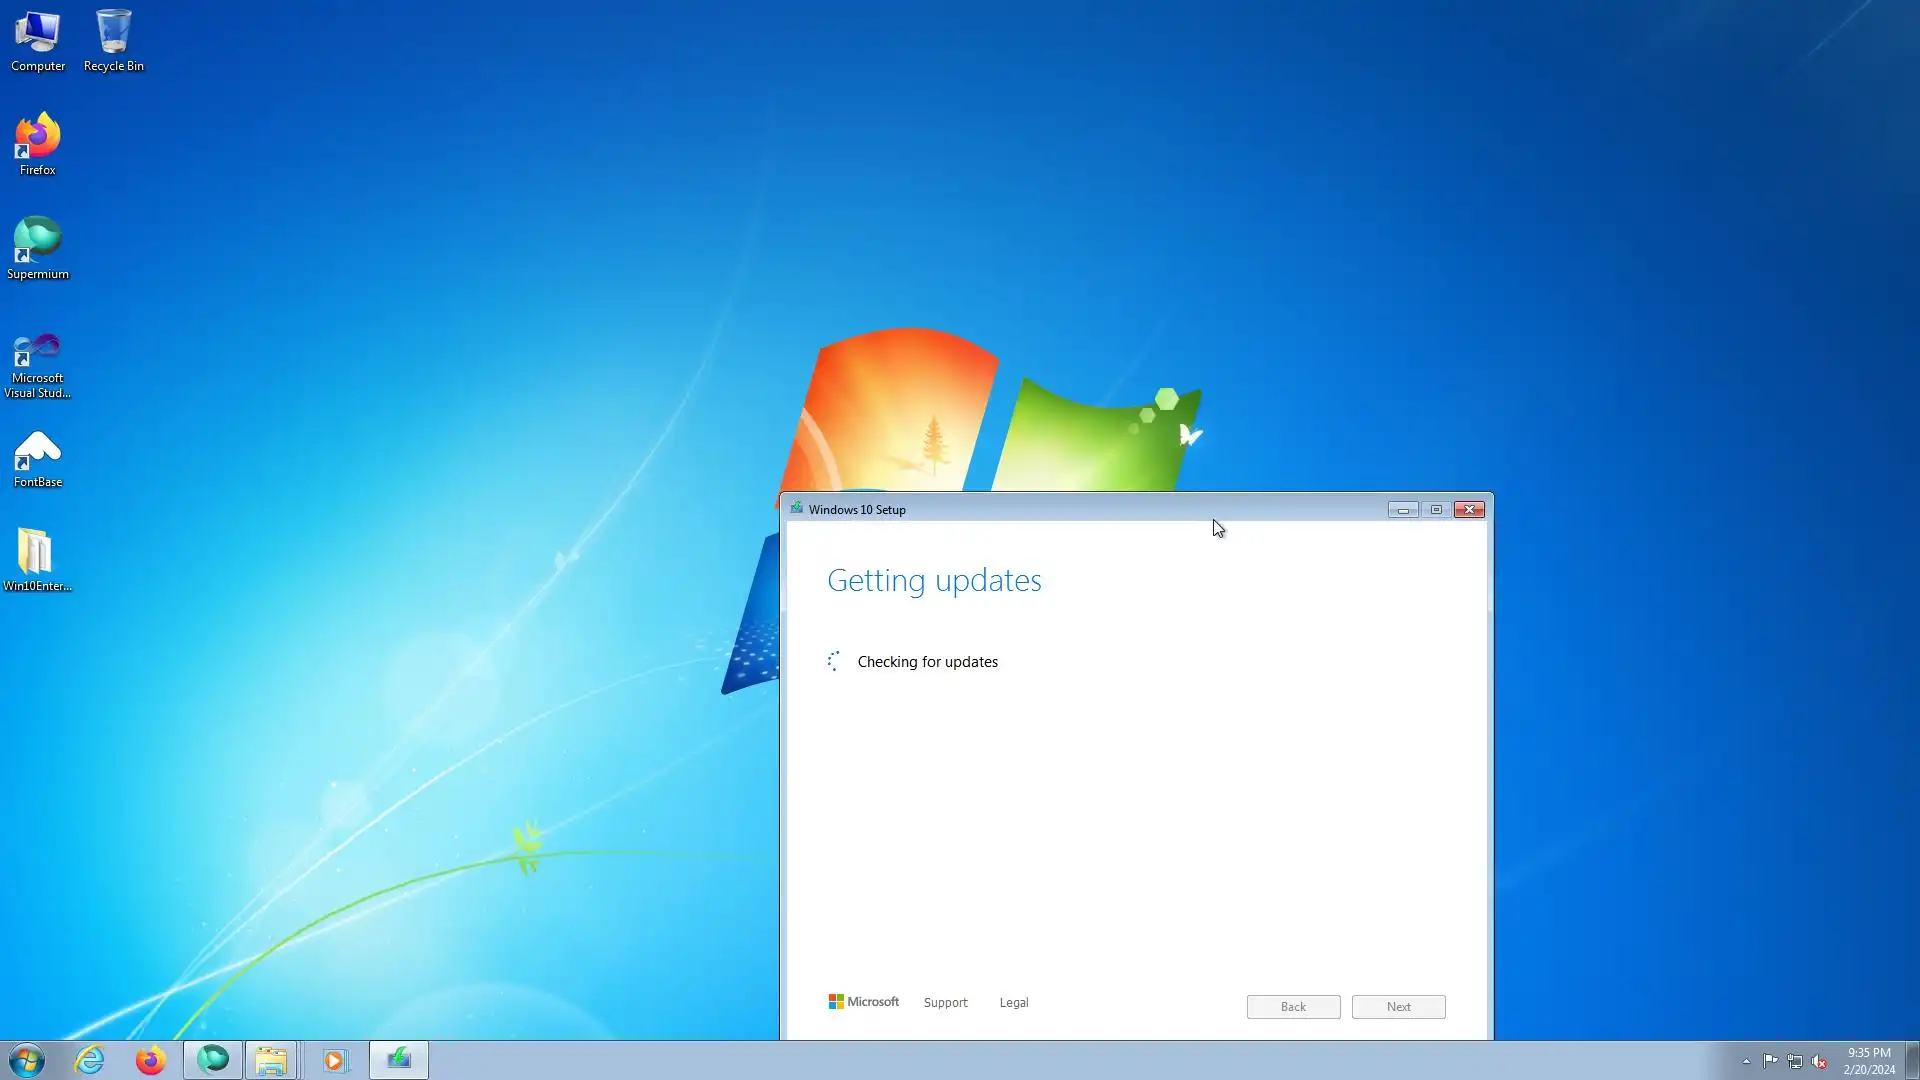
Task: Click the Windows Start orb
Action: point(27,1060)
